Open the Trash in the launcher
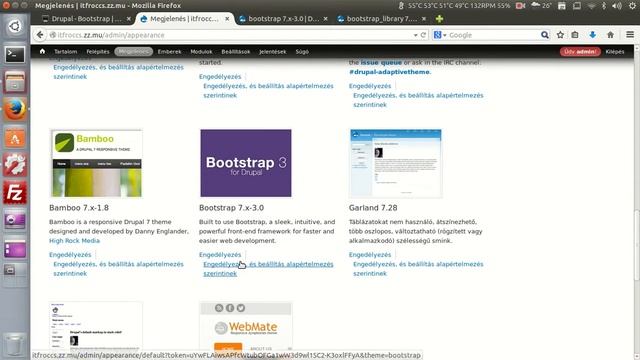Screen dimensions: 640x360 coord(15,345)
